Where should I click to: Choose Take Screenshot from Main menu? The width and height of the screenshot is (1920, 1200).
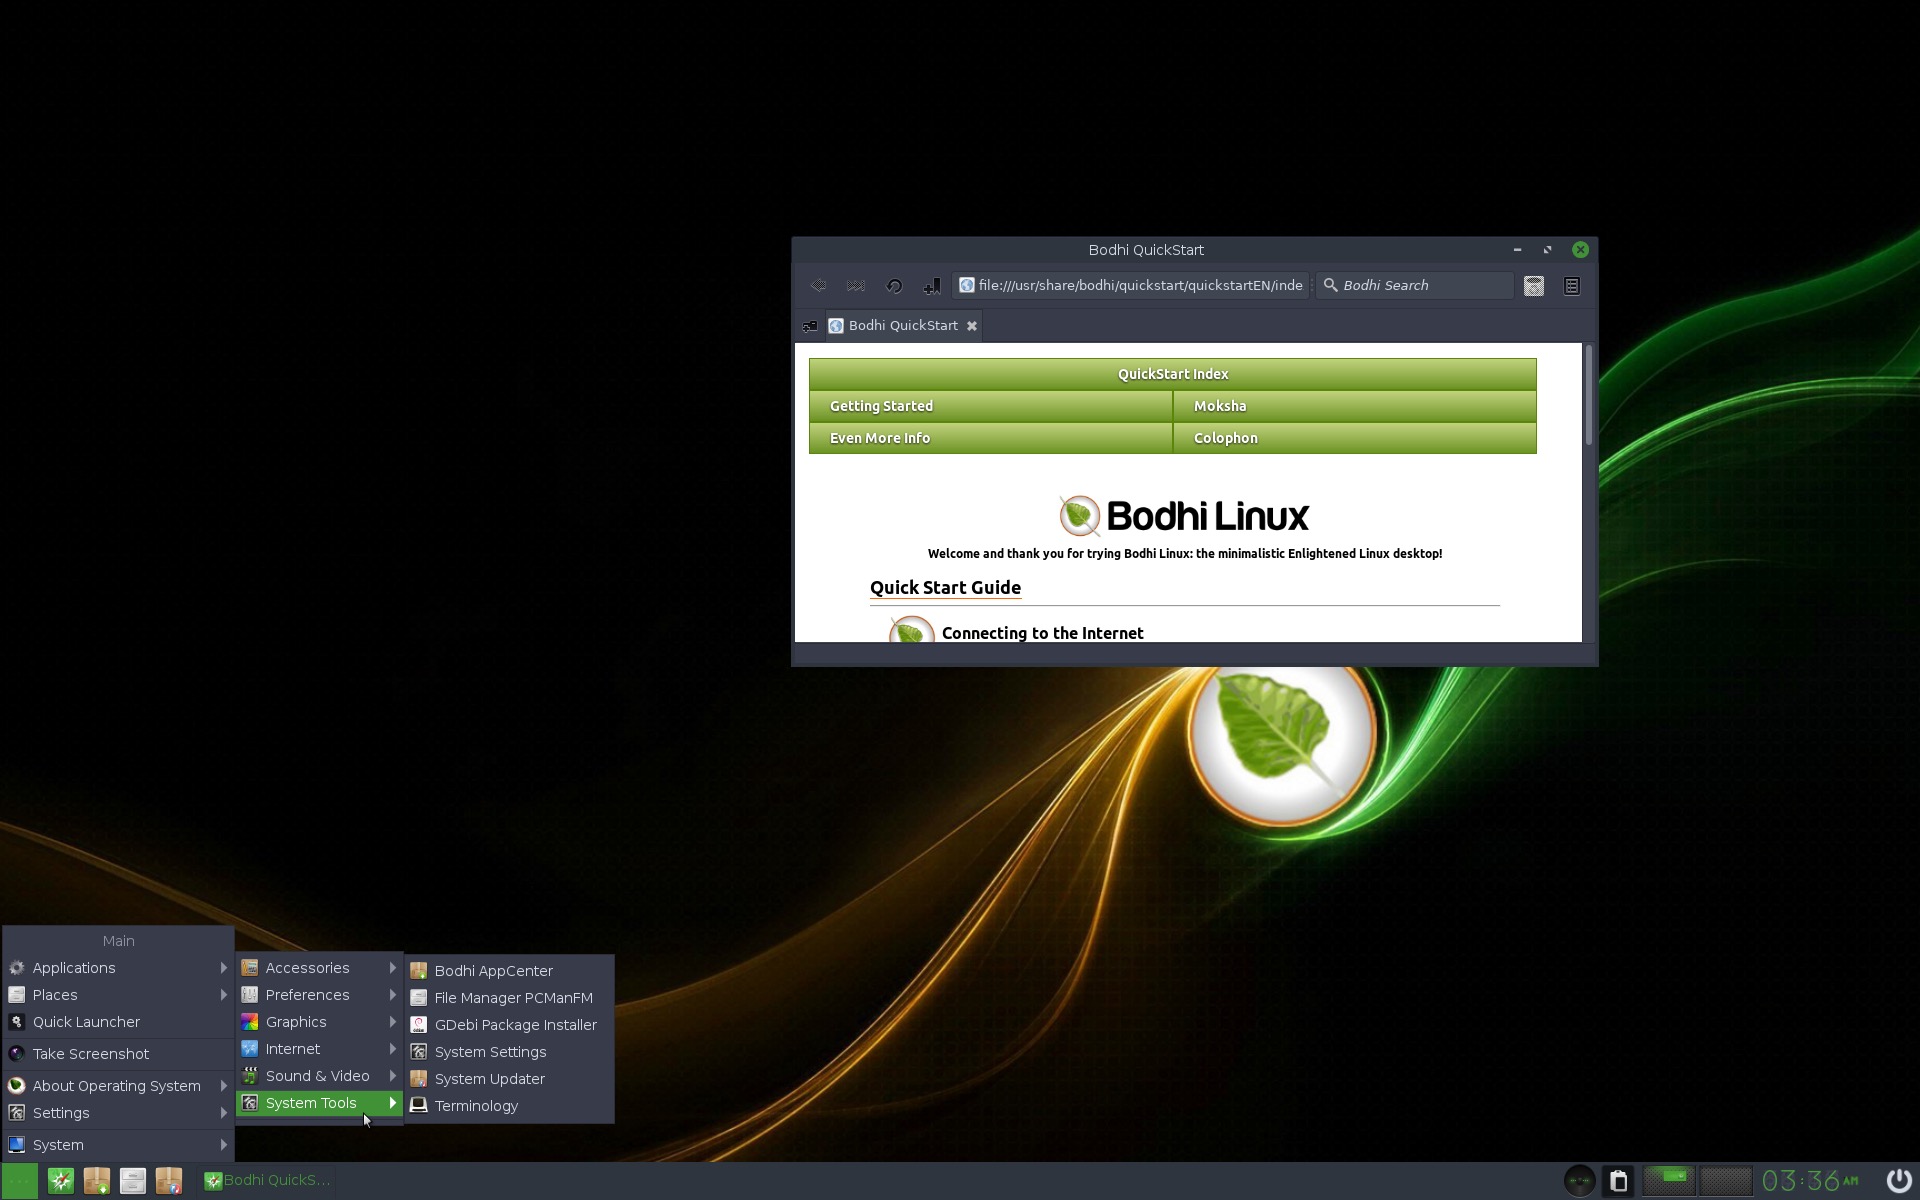tap(118, 1054)
